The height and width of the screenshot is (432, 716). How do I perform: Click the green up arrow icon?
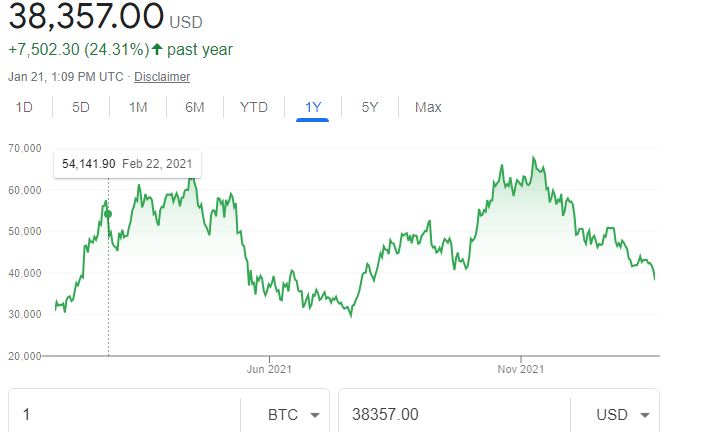[x=159, y=49]
